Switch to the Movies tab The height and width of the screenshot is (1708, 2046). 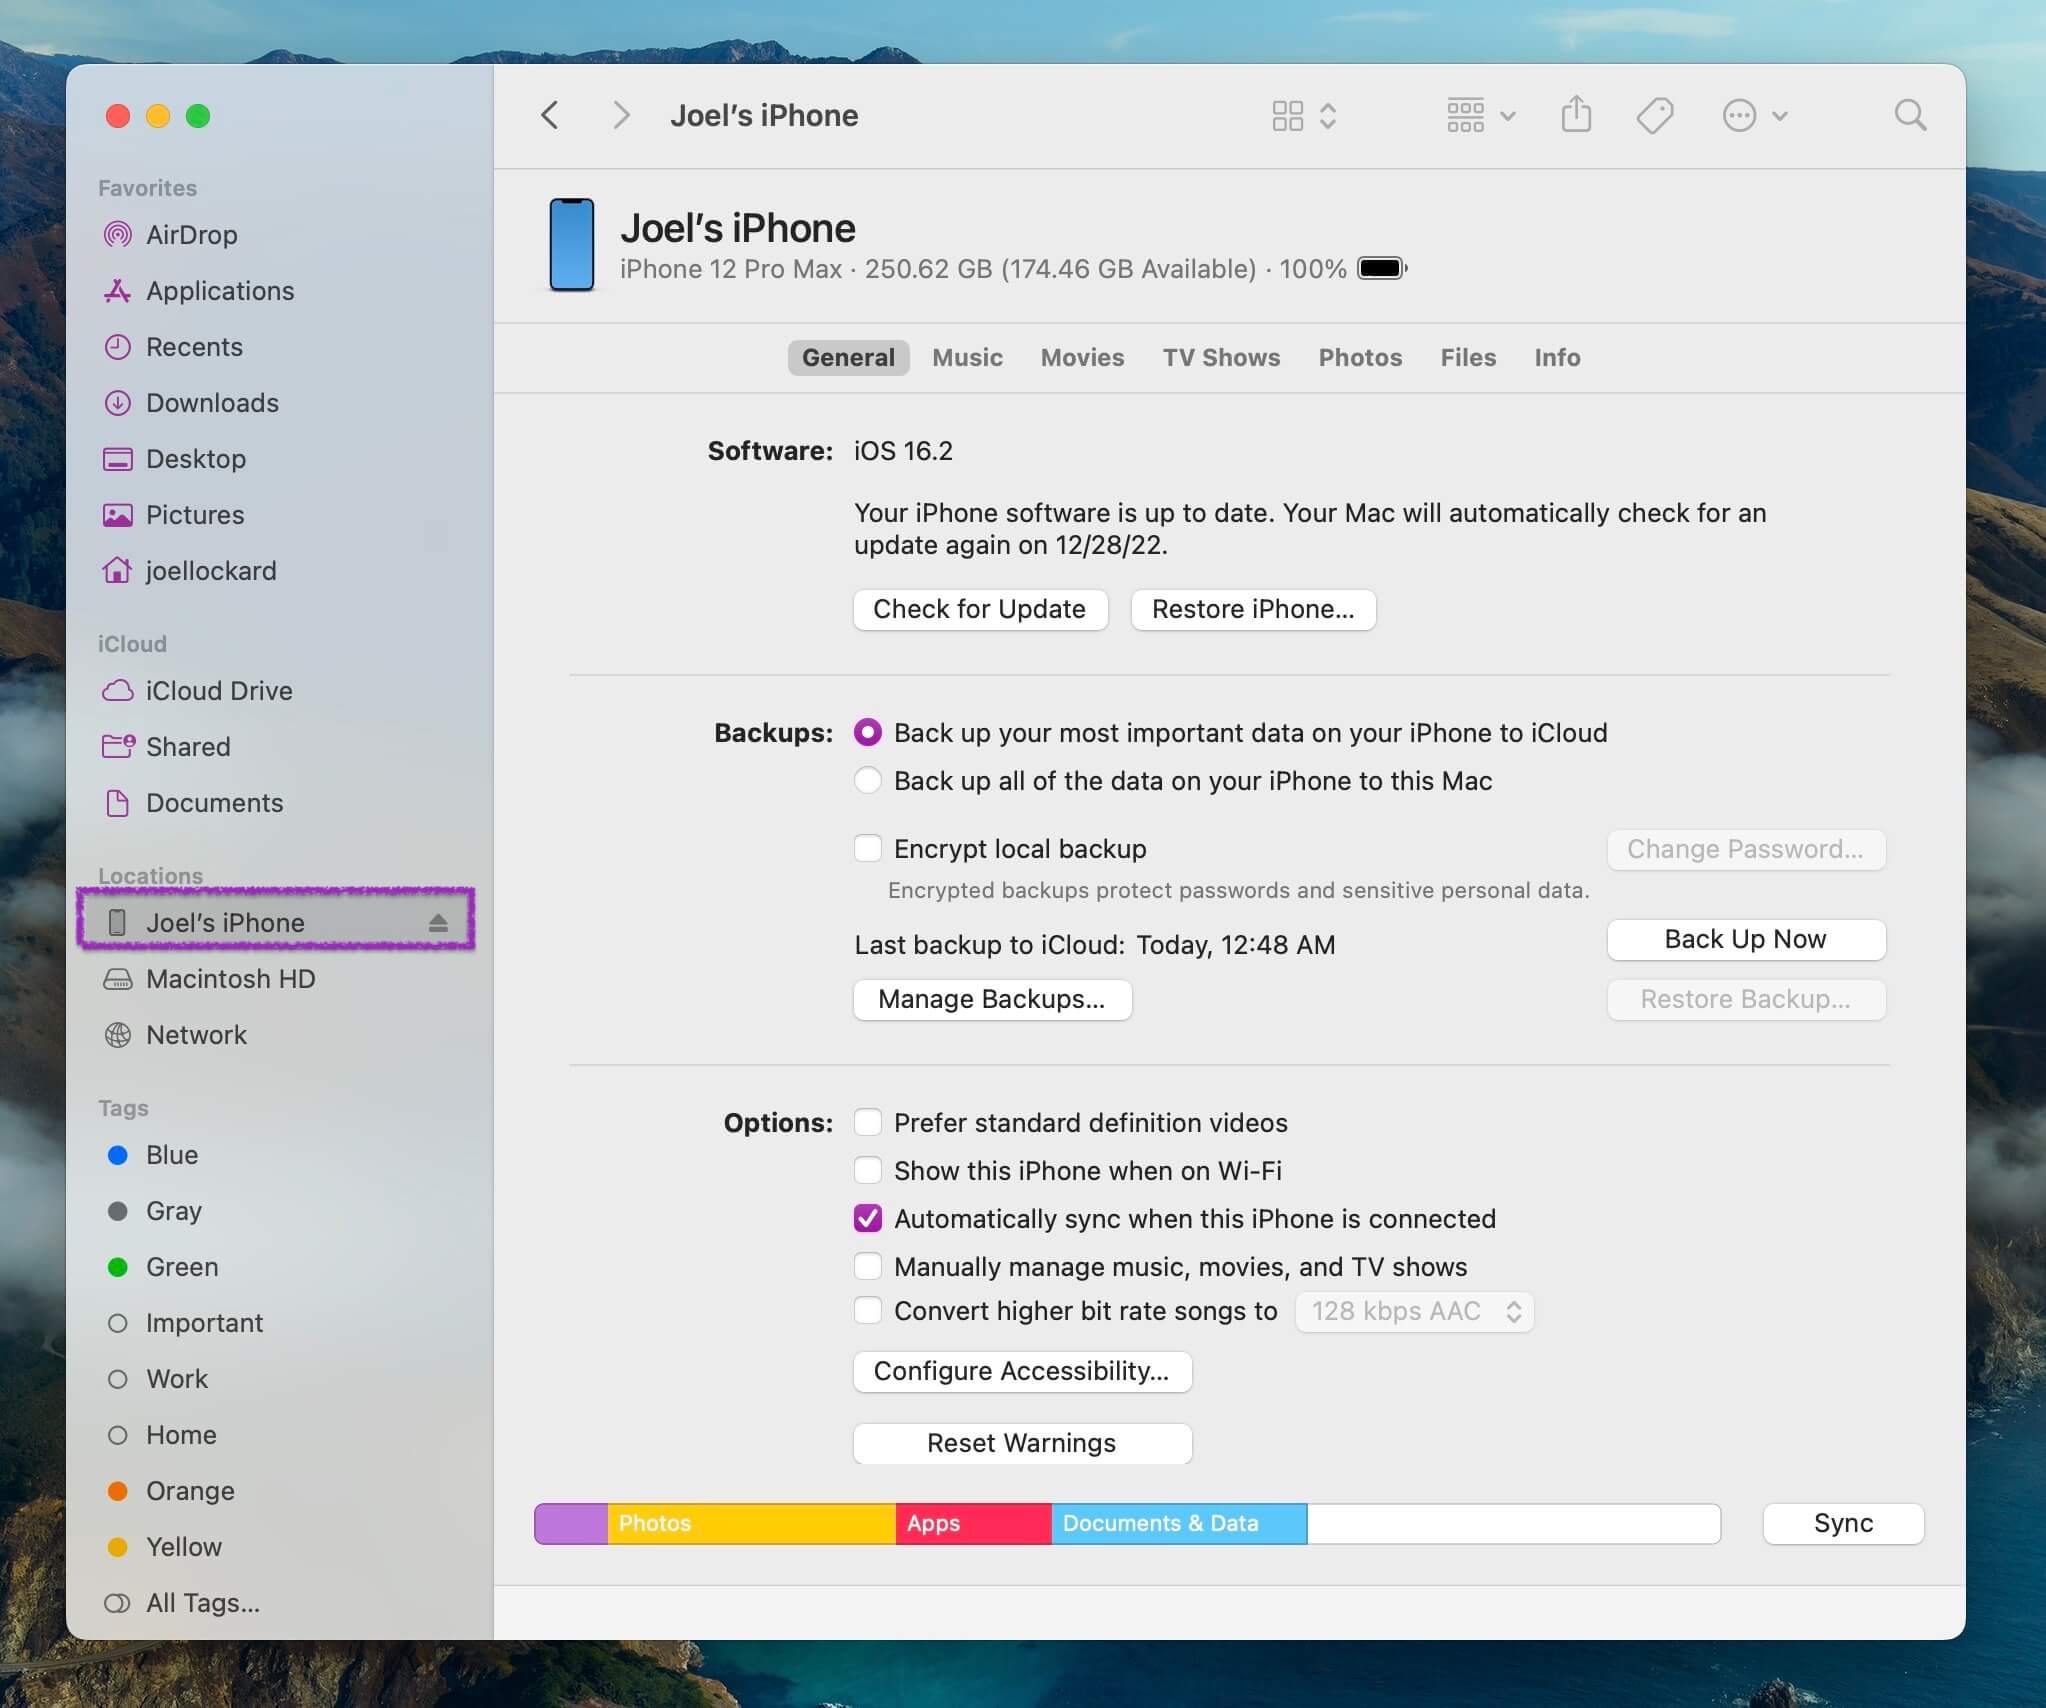1082,358
